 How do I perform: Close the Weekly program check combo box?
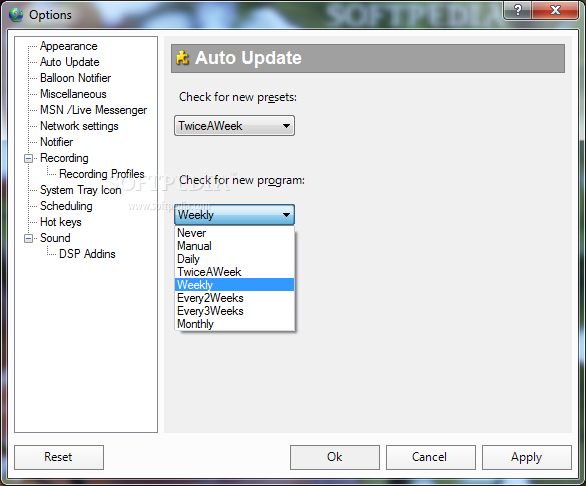click(x=234, y=215)
